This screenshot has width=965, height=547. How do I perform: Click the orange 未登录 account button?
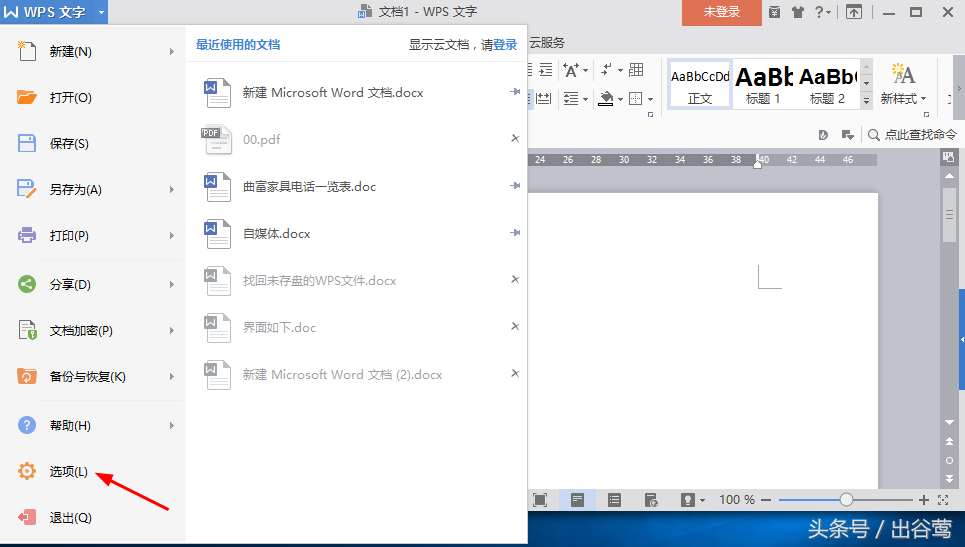click(x=721, y=12)
